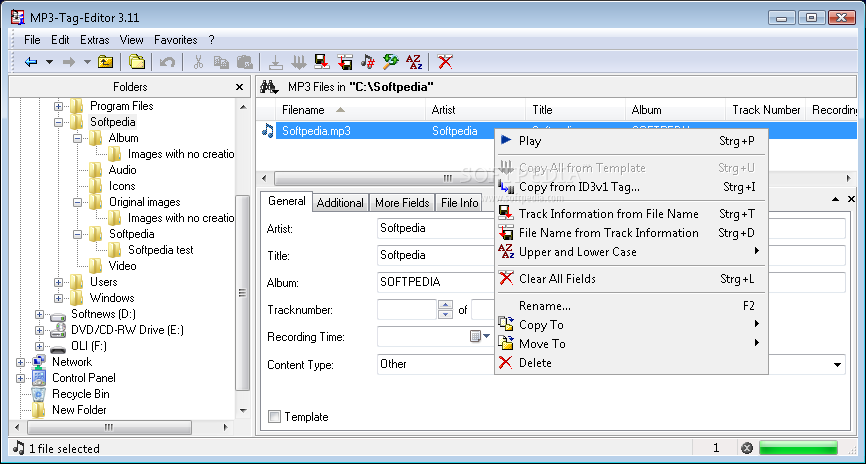
Task: Collapse the Original images folder node
Action: tap(77, 202)
